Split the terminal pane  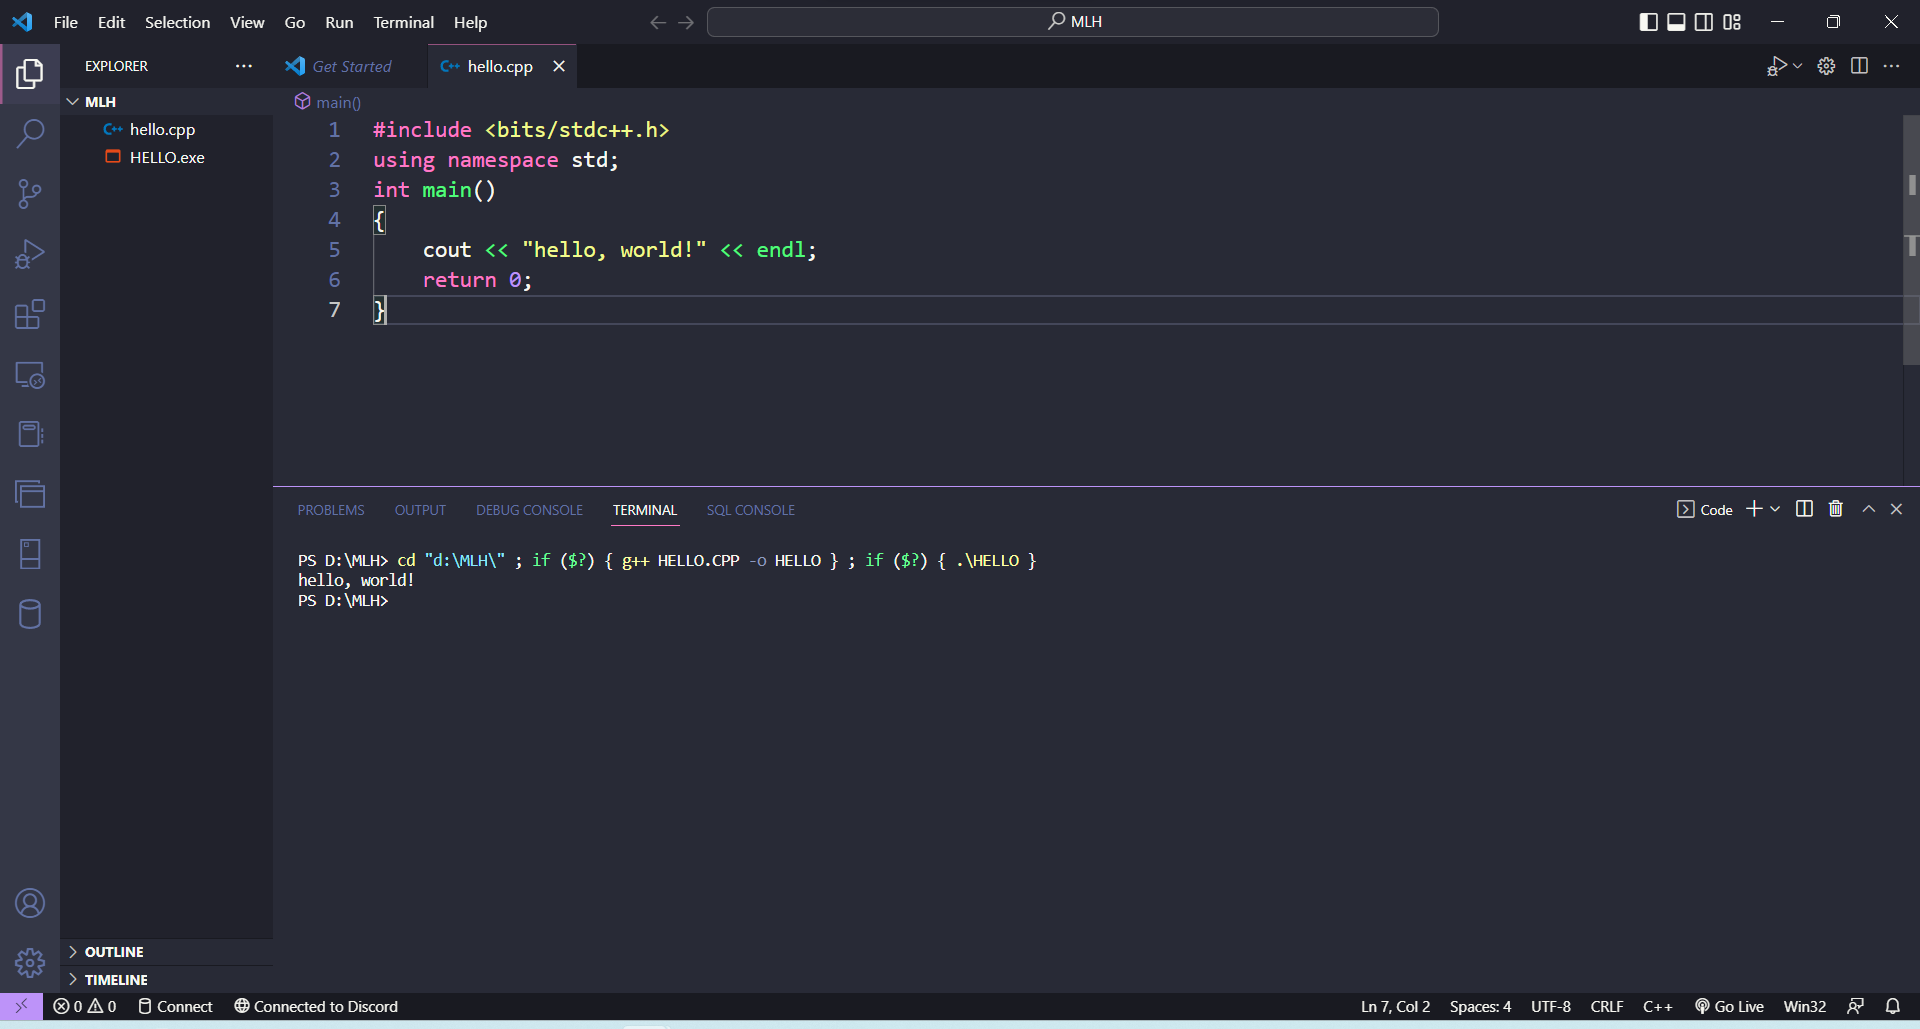pyautogui.click(x=1804, y=509)
